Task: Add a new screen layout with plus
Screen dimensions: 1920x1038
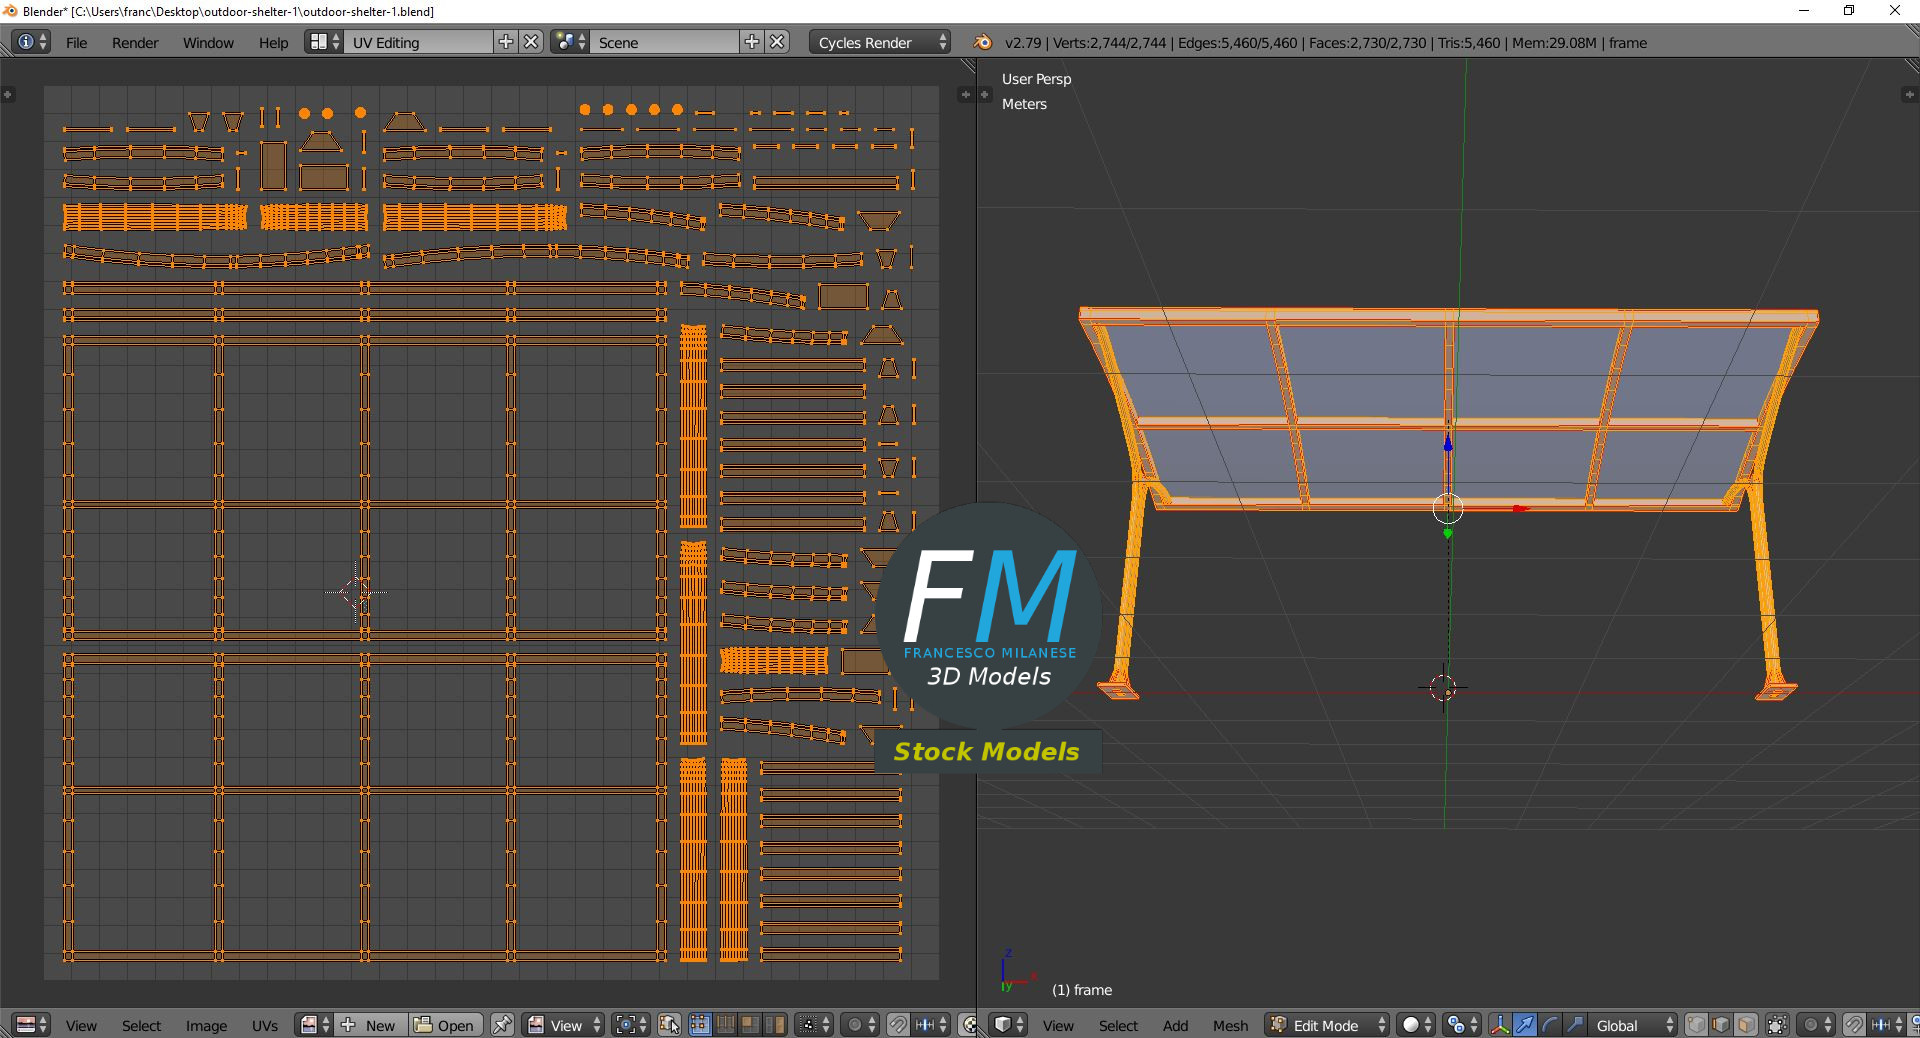Action: pos(506,42)
